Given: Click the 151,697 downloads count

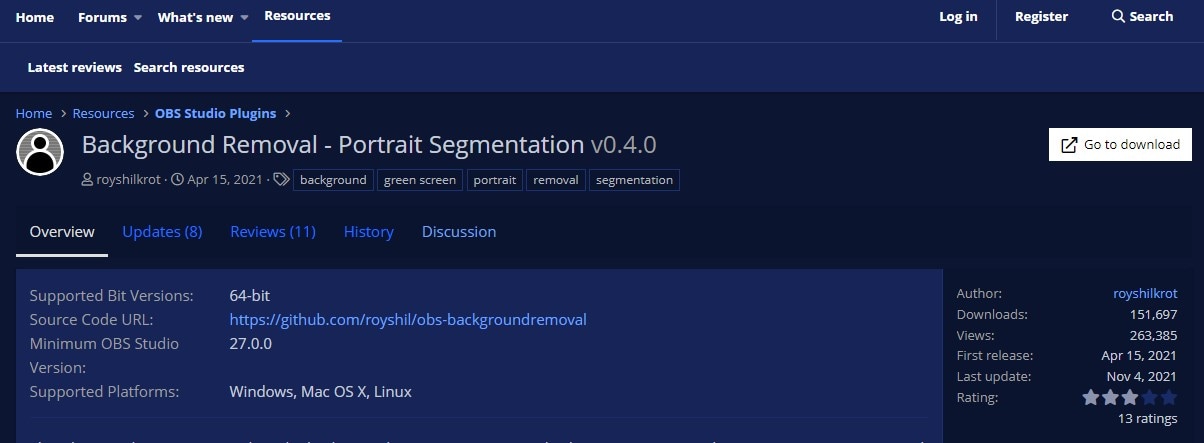Looking at the screenshot, I should (1153, 314).
